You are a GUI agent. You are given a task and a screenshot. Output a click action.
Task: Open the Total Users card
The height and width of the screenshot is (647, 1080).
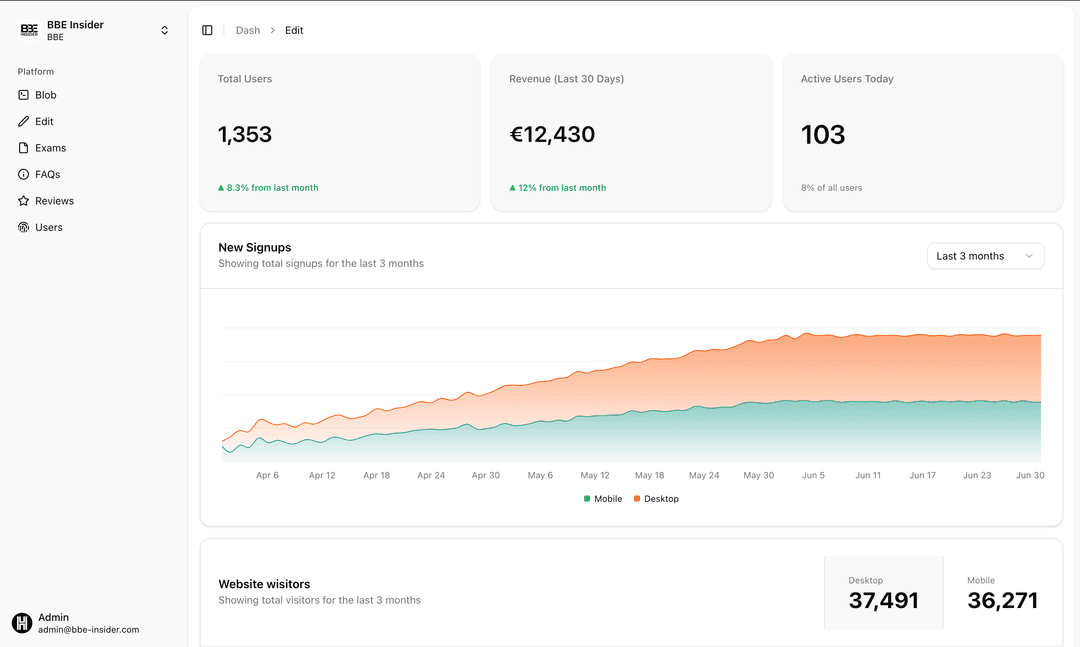pyautogui.click(x=339, y=132)
